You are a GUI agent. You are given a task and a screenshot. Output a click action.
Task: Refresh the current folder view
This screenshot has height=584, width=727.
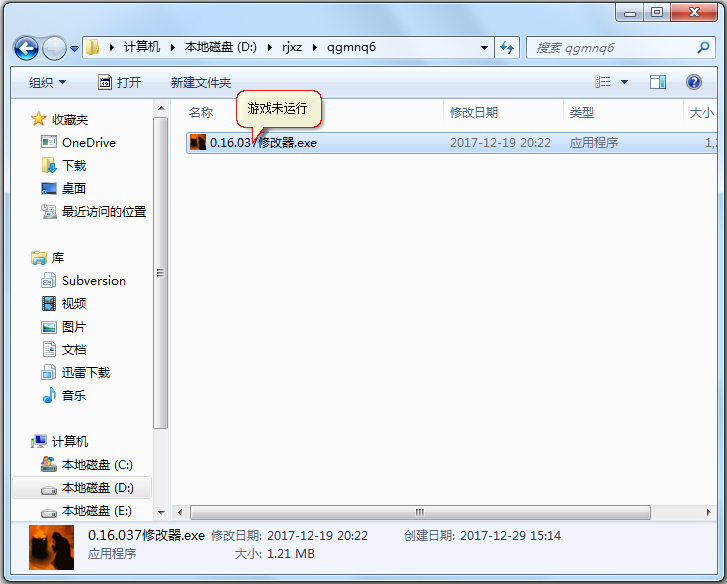(507, 48)
